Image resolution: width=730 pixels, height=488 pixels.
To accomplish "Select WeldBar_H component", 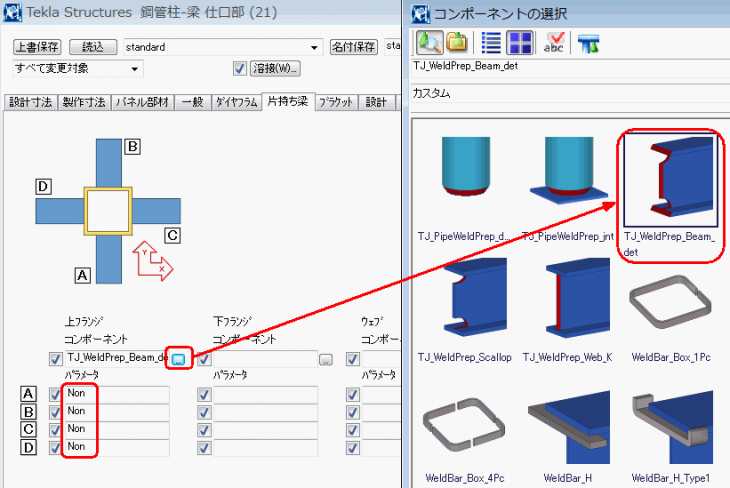I will coord(569,427).
